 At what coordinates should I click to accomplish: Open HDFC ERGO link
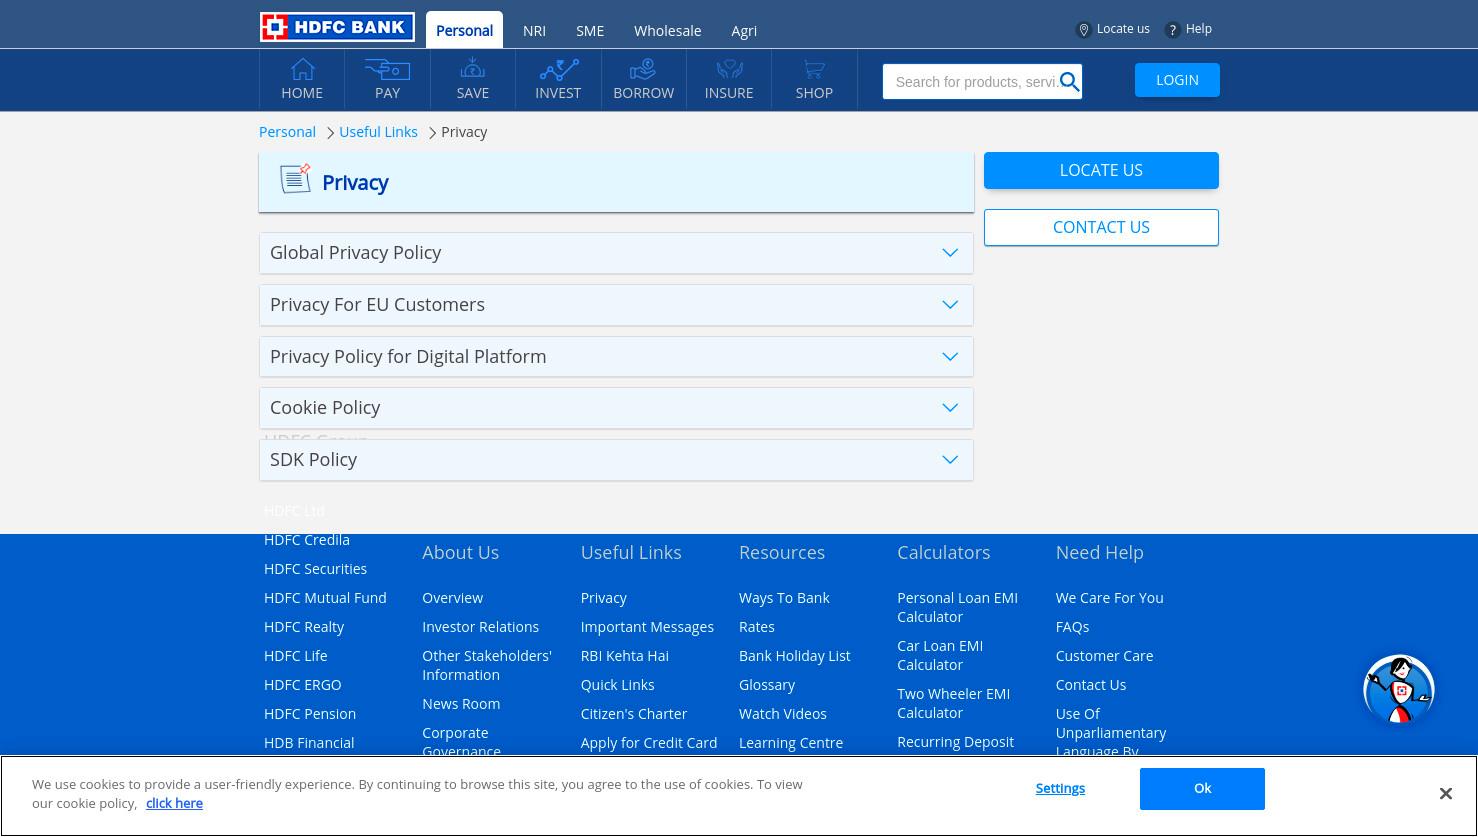(x=303, y=685)
